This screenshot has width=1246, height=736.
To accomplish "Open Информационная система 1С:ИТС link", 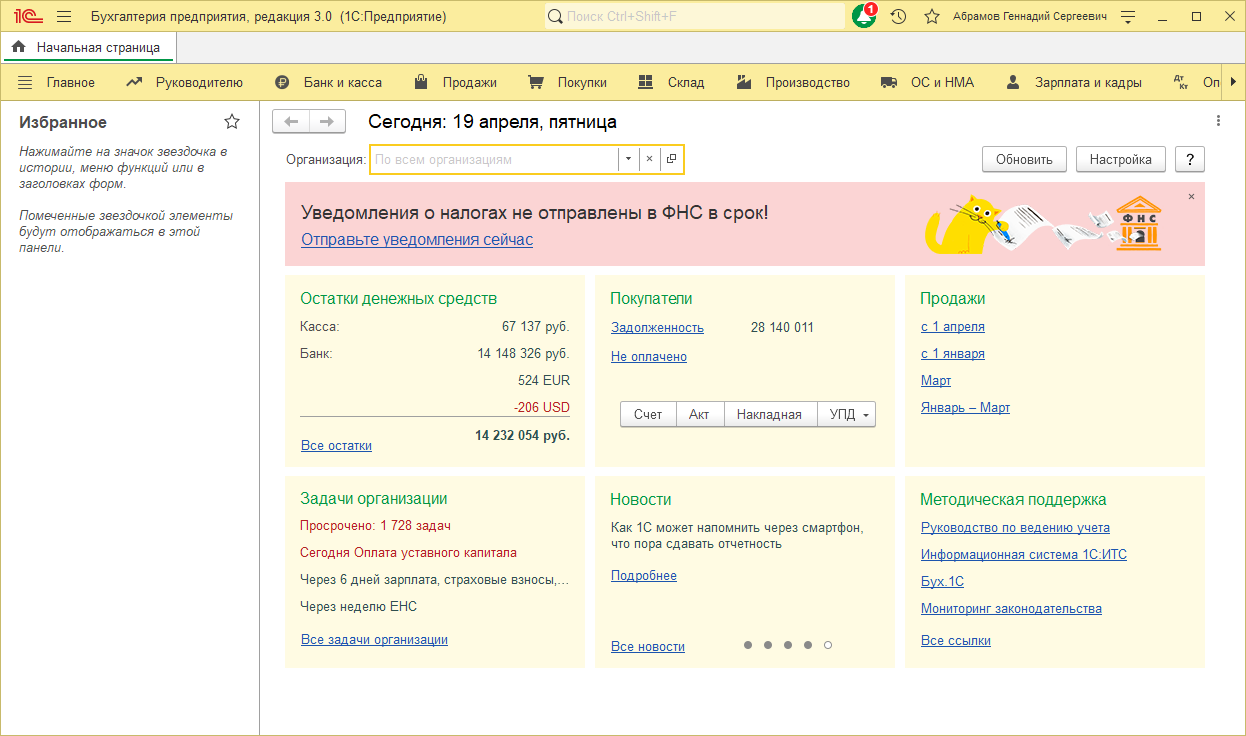I will click(1024, 555).
